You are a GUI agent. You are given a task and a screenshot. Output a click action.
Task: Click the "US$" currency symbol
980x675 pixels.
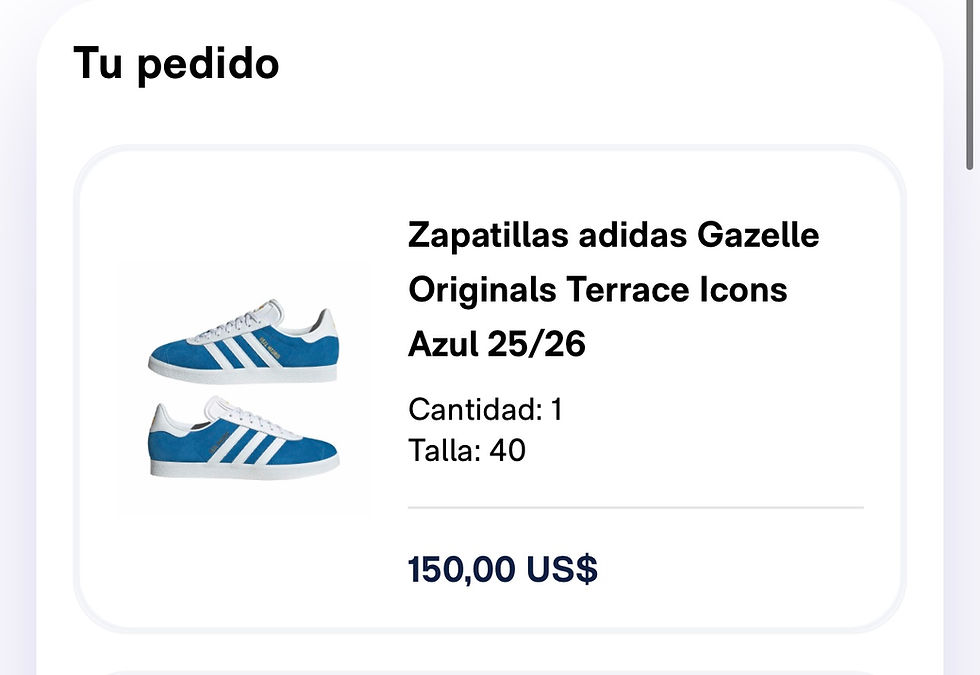click(x=562, y=569)
